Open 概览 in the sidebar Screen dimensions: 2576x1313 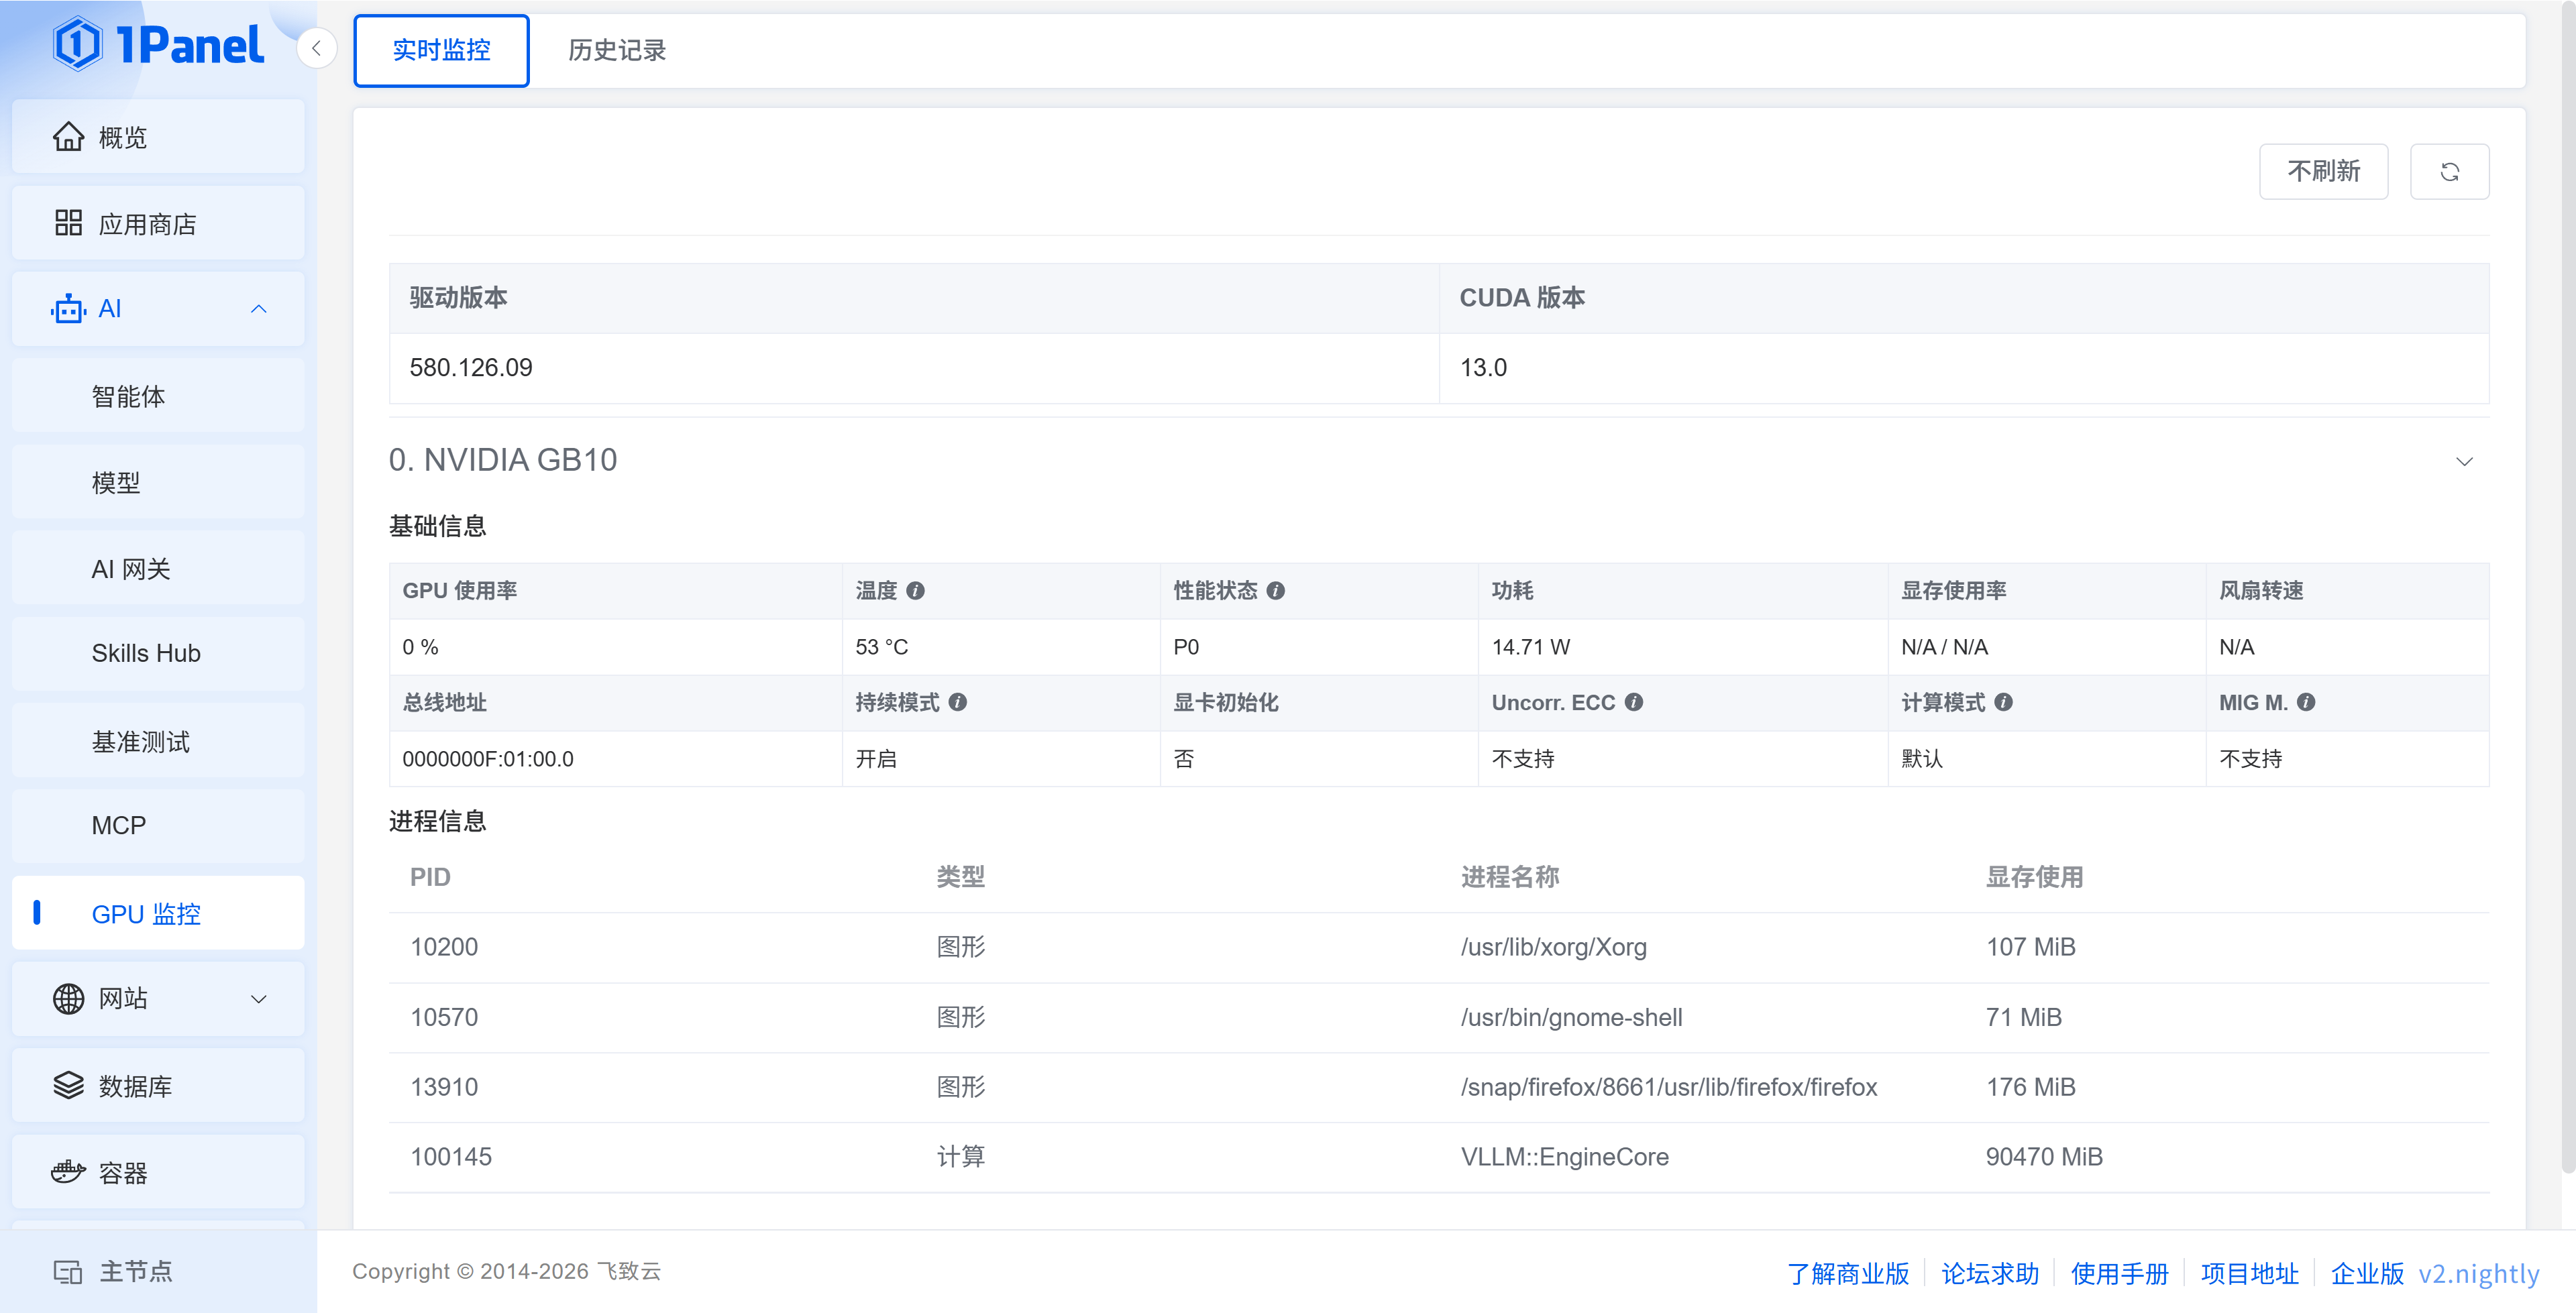158,137
